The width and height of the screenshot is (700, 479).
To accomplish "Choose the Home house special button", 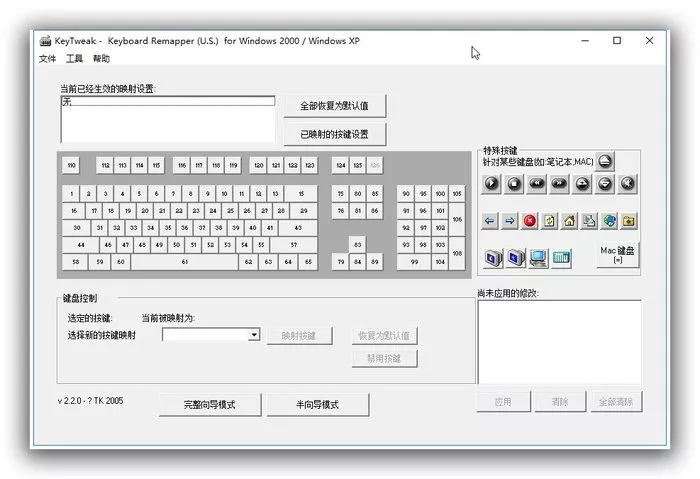I will click(569, 221).
